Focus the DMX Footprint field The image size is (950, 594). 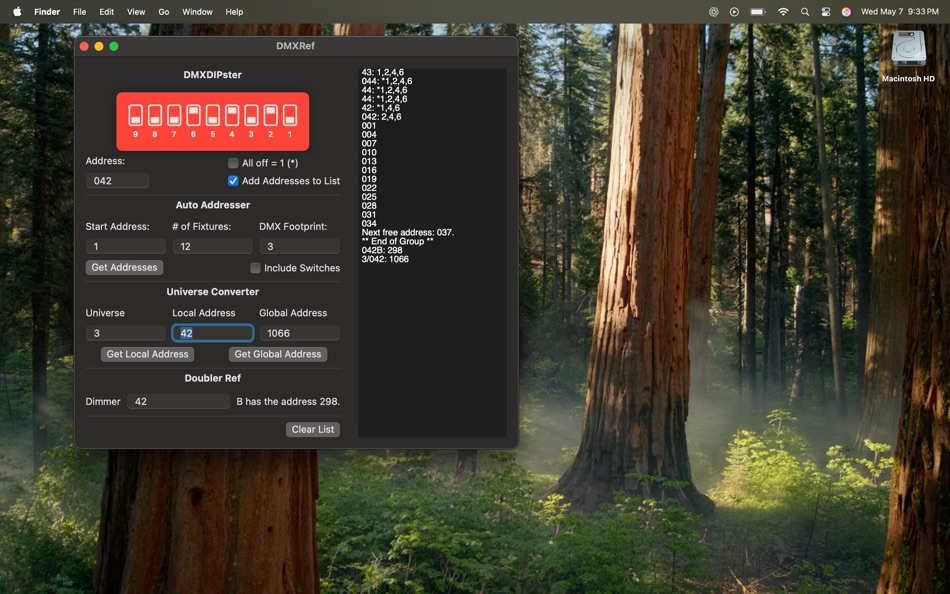tap(299, 246)
